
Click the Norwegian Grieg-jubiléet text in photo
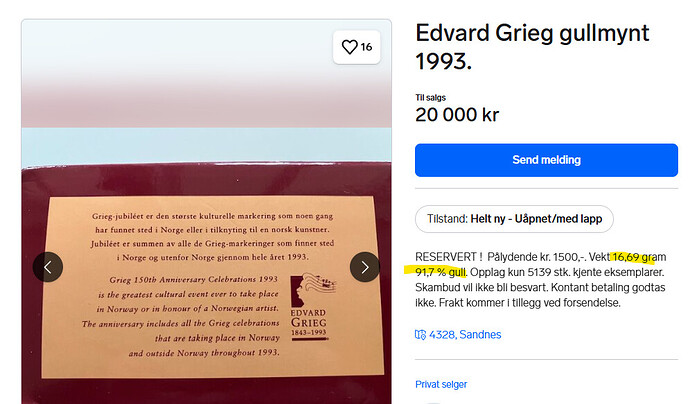[213, 236]
